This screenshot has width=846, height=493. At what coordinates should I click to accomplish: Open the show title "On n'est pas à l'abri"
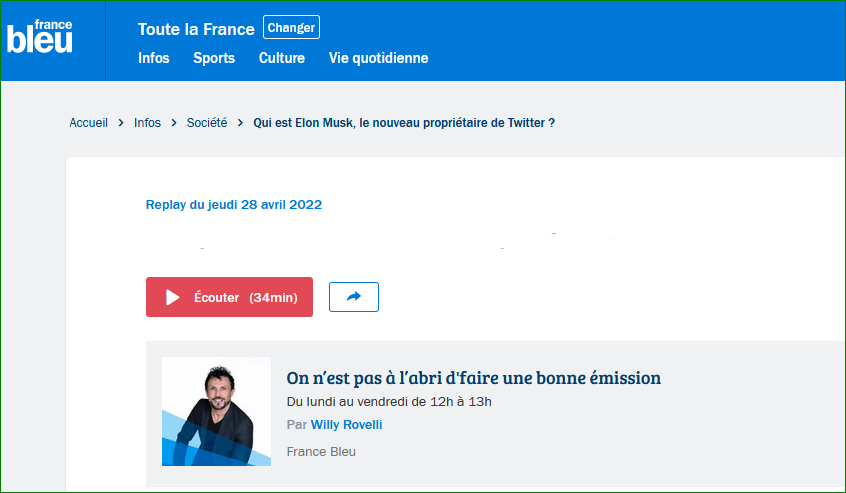474,378
